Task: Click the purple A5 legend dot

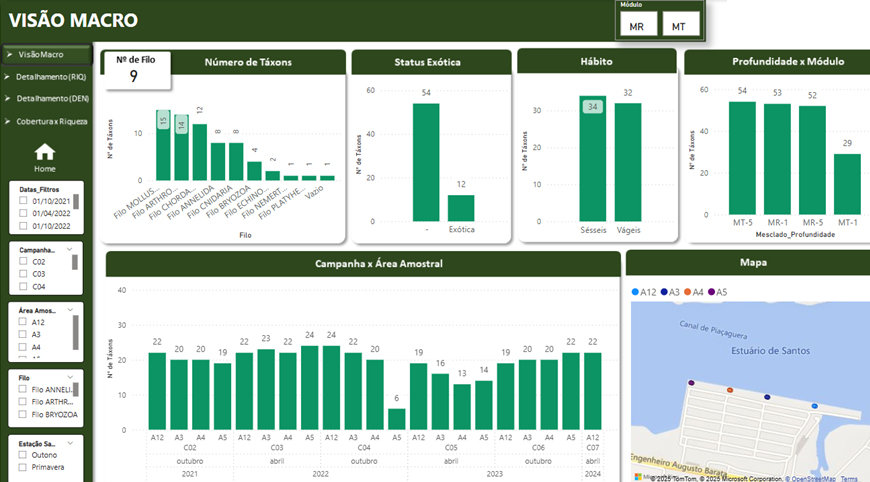Action: [x=711, y=292]
